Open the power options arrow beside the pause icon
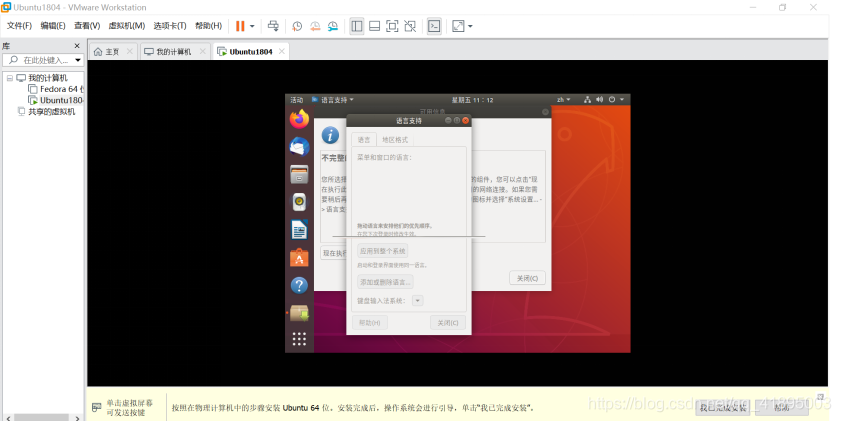841x422 pixels. 252,26
